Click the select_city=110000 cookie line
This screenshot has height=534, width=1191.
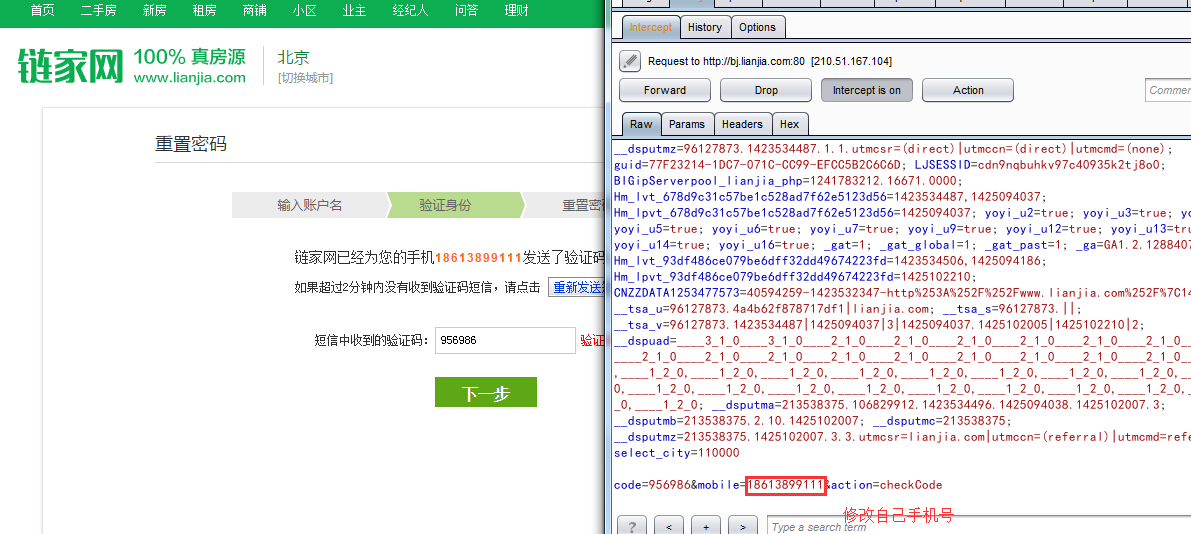(x=676, y=453)
